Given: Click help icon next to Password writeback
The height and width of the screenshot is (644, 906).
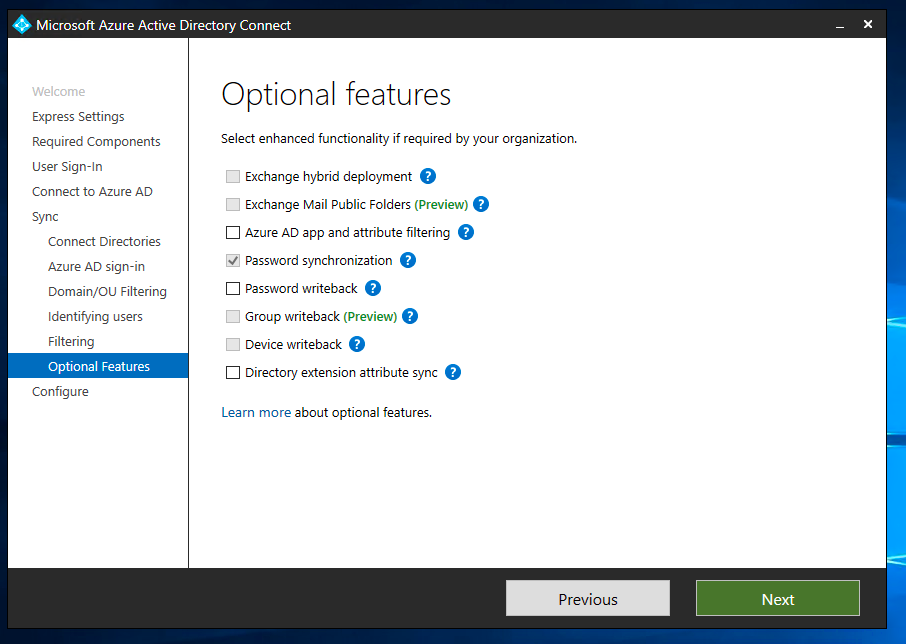Looking at the screenshot, I should [x=373, y=288].
